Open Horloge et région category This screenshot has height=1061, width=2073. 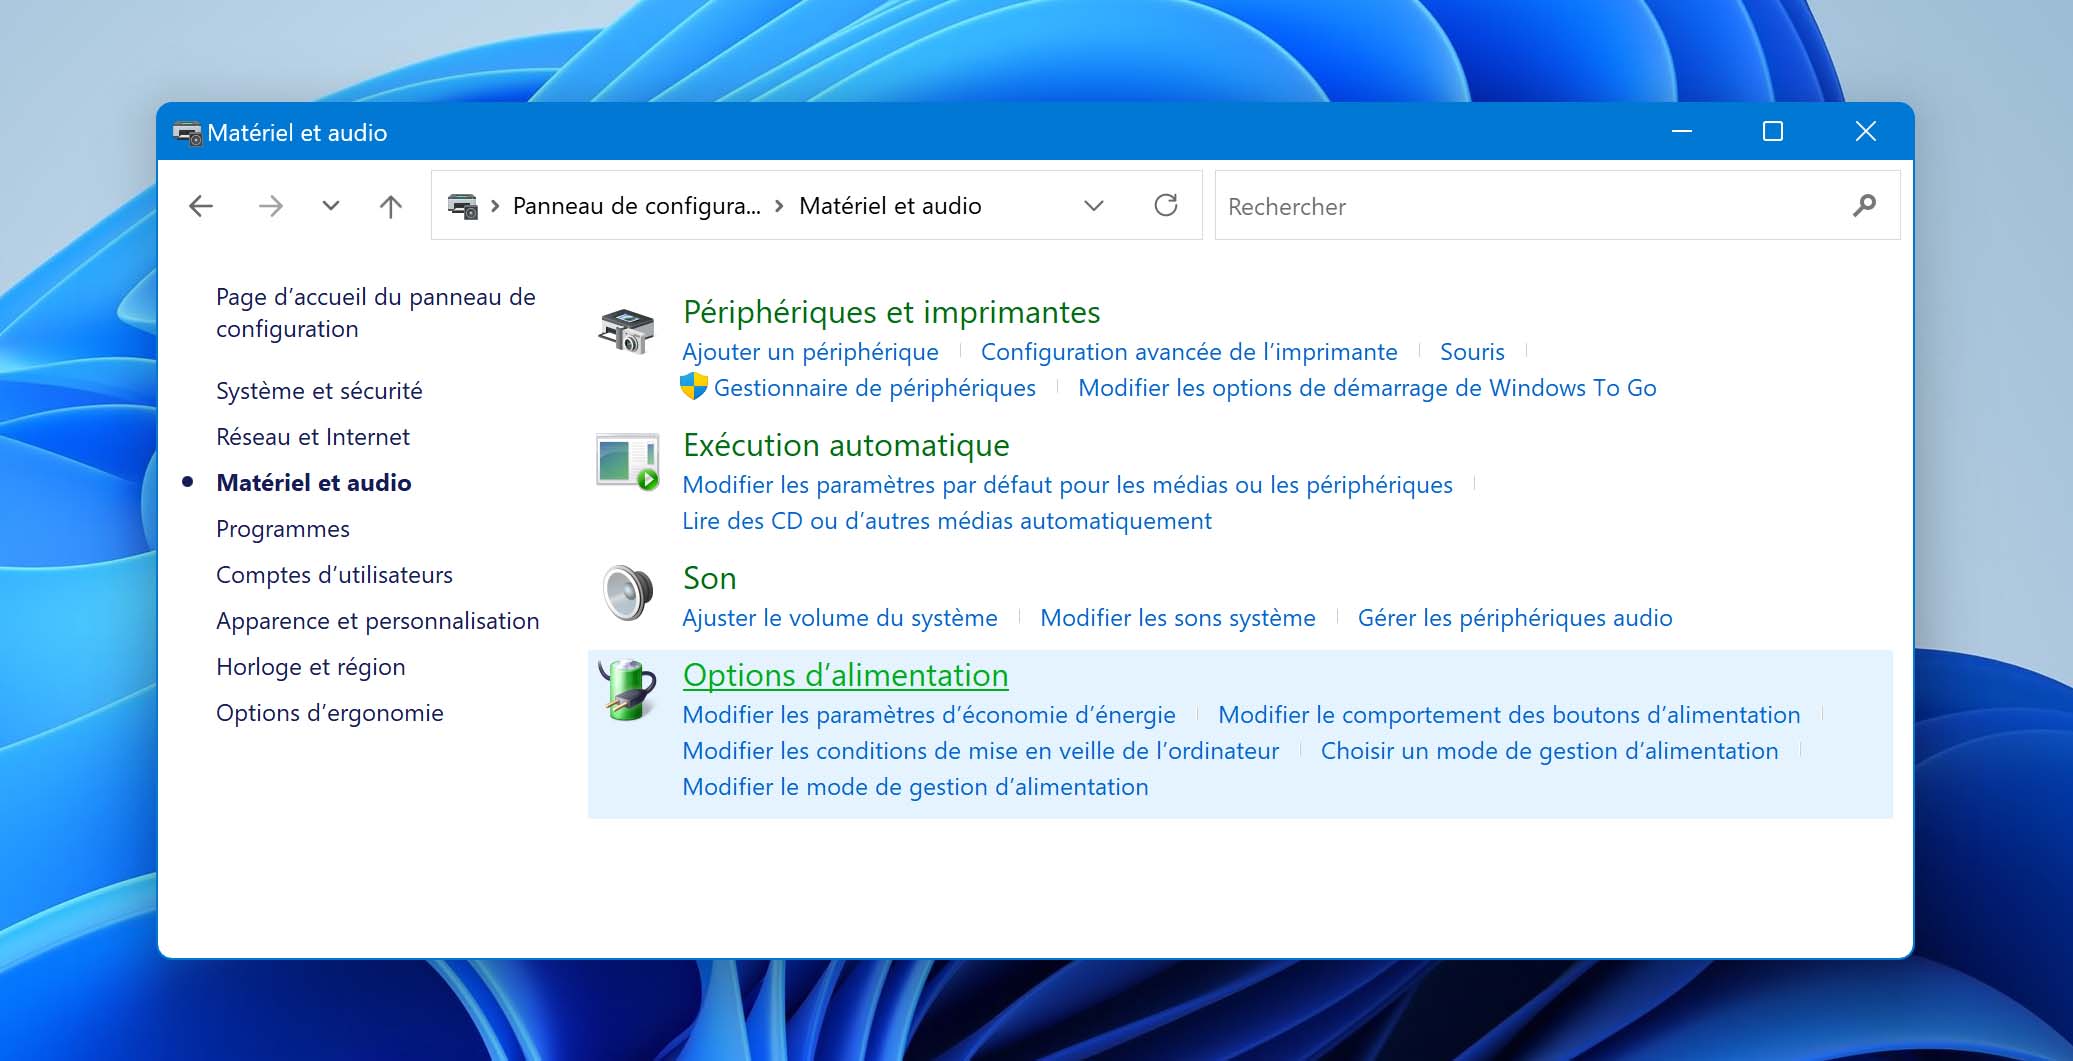coord(311,667)
